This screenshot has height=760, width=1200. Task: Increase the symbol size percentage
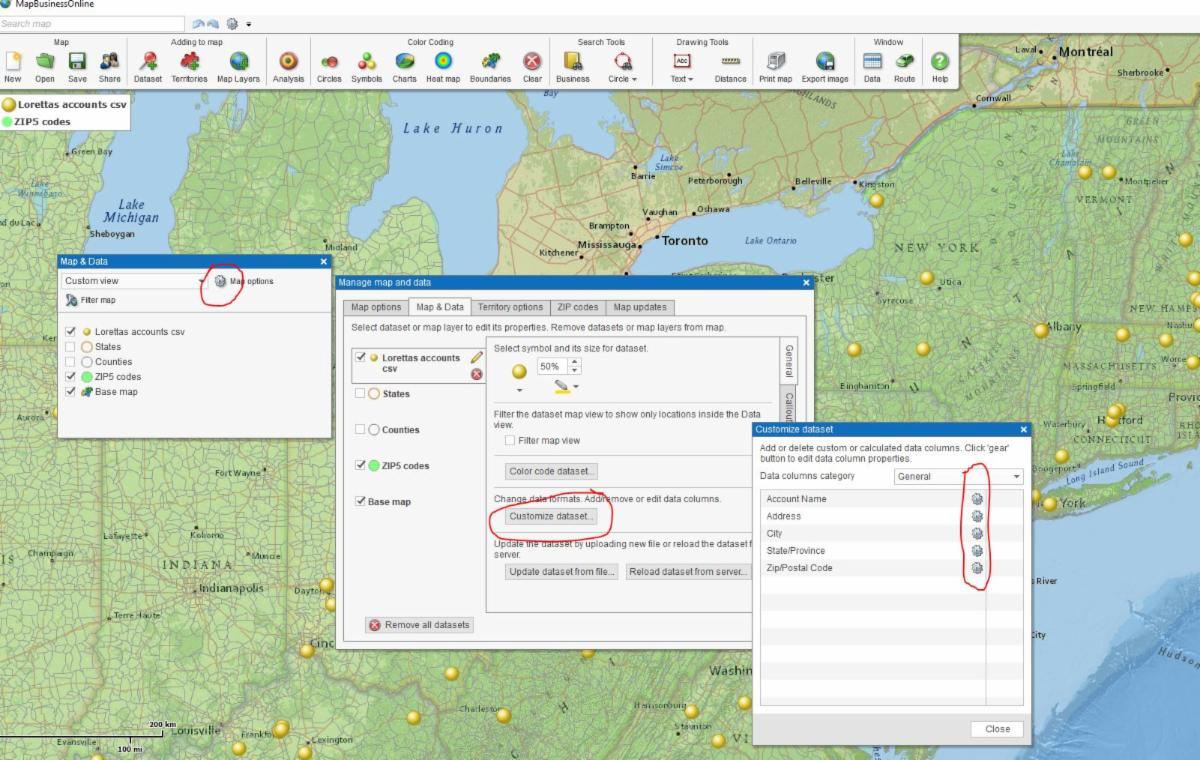pos(574,362)
